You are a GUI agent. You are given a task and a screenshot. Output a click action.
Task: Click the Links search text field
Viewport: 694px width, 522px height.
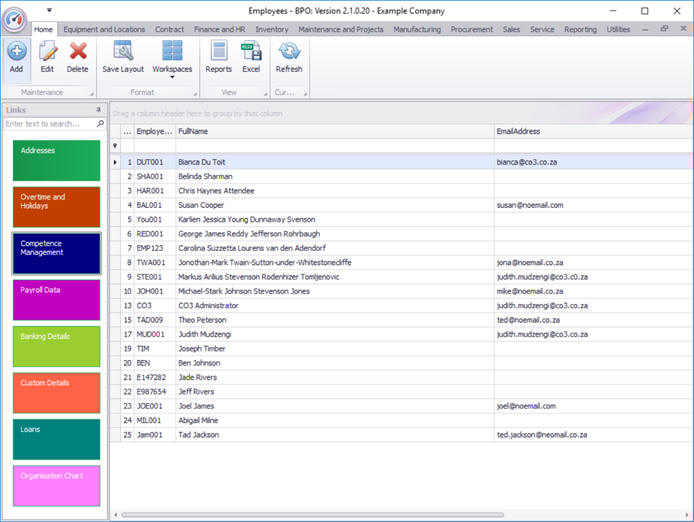(49, 124)
